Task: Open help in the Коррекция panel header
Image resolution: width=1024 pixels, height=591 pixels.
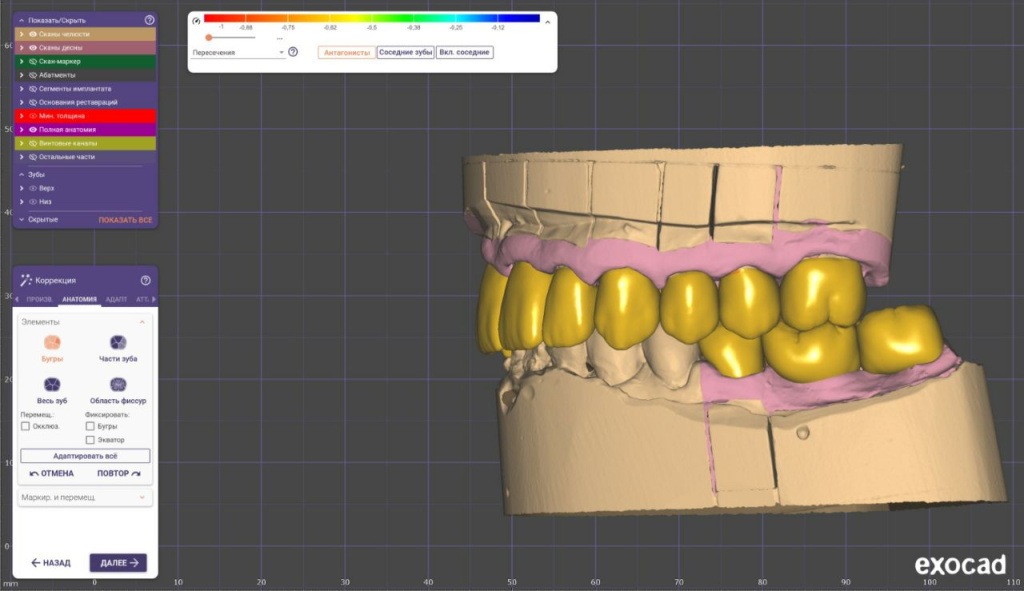Action: click(146, 280)
